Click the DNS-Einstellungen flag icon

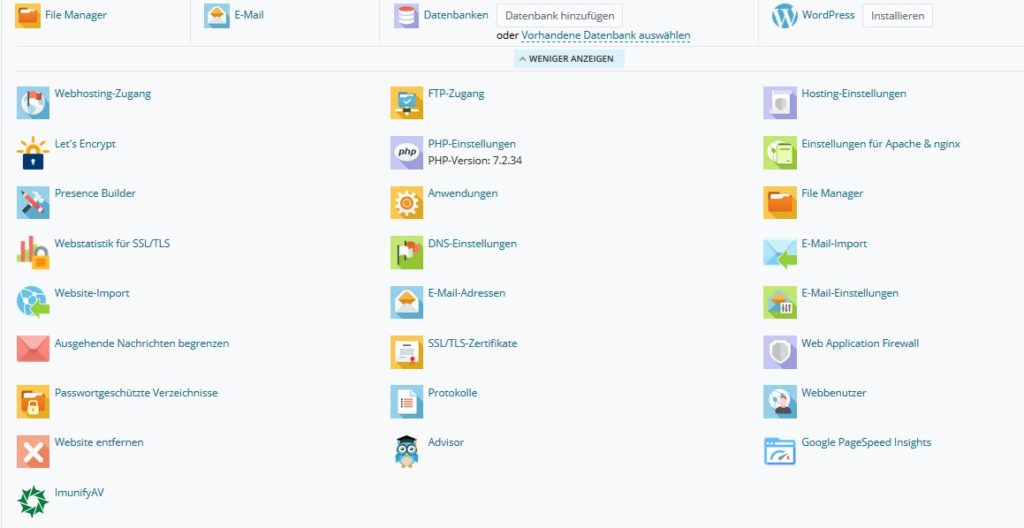click(407, 253)
